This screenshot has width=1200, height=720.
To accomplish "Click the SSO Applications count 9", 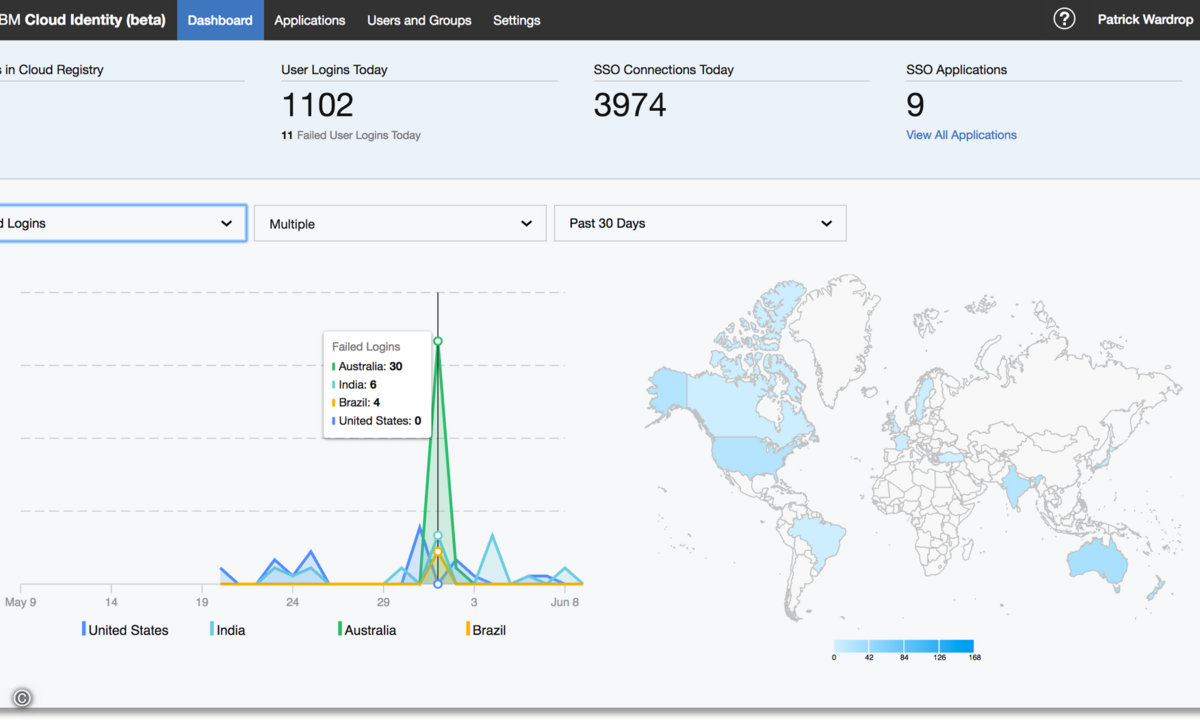I will 915,105.
